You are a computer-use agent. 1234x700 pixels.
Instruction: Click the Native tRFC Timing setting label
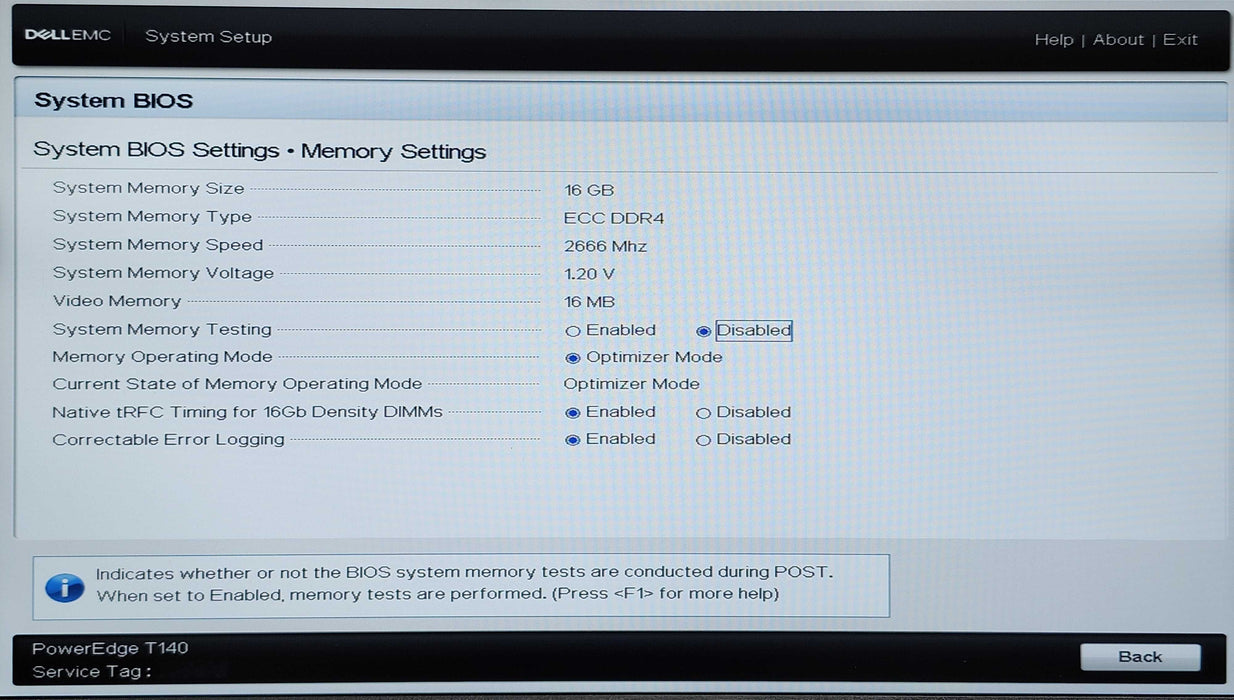(247, 412)
